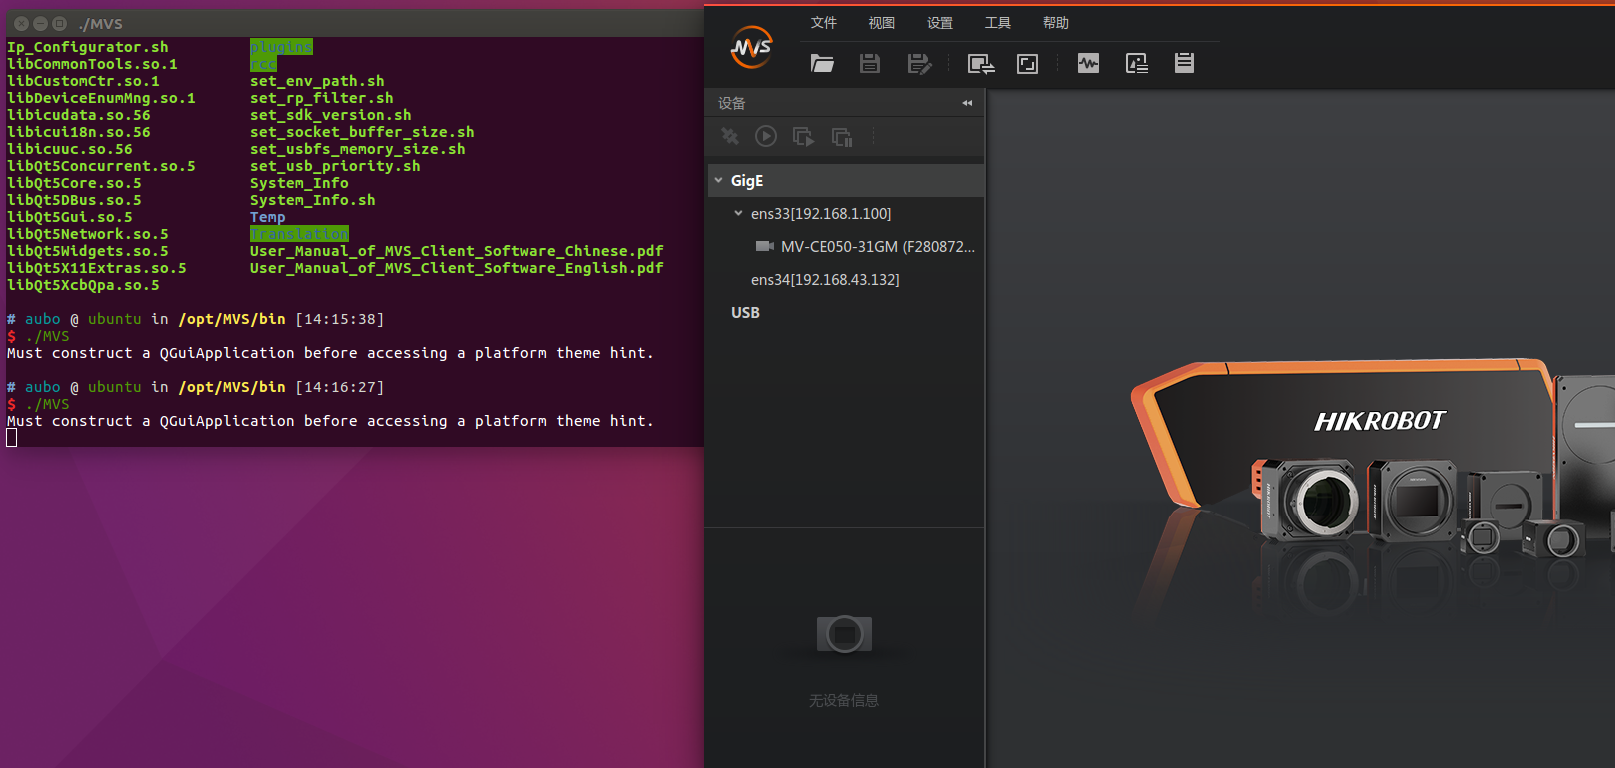The height and width of the screenshot is (768, 1615).
Task: Click the batch stop acquisition icon
Action: (842, 136)
